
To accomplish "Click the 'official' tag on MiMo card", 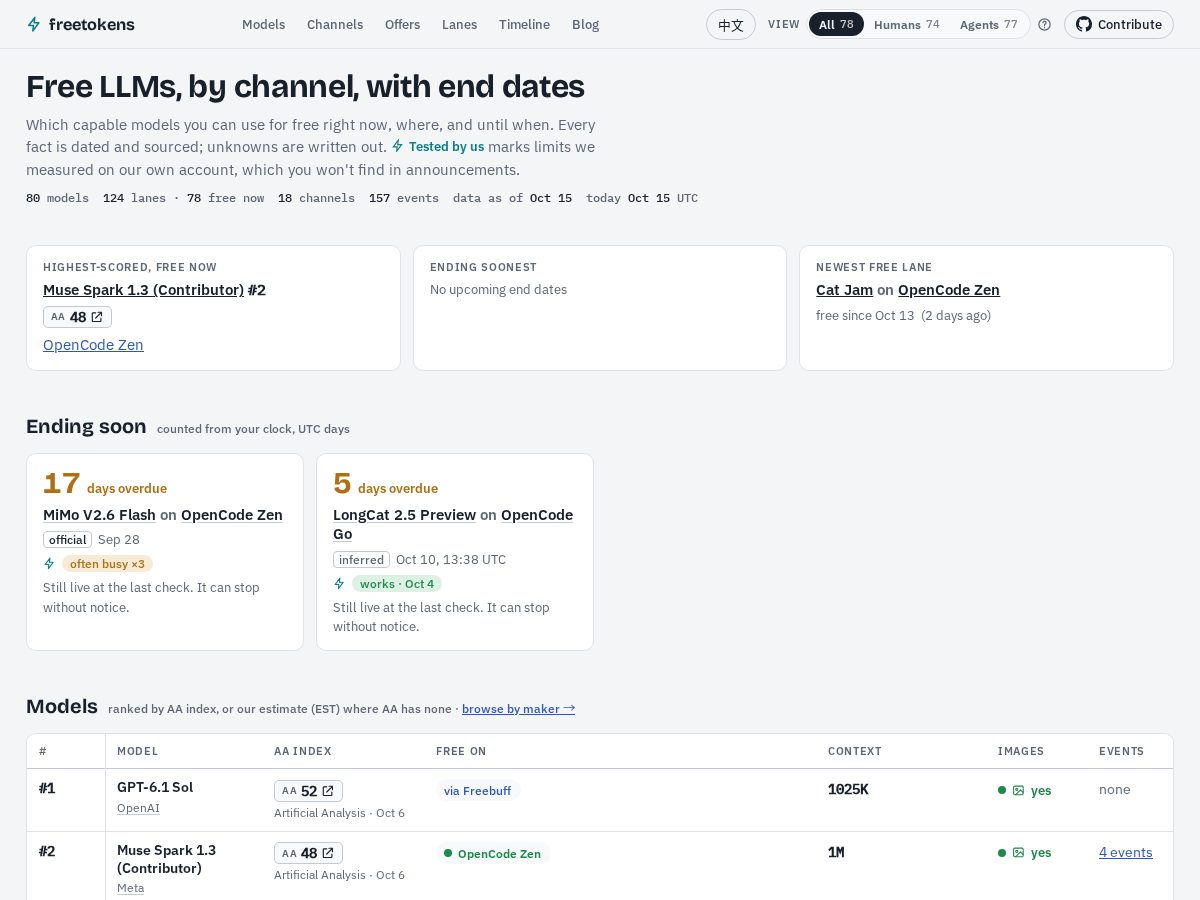I will (67, 540).
